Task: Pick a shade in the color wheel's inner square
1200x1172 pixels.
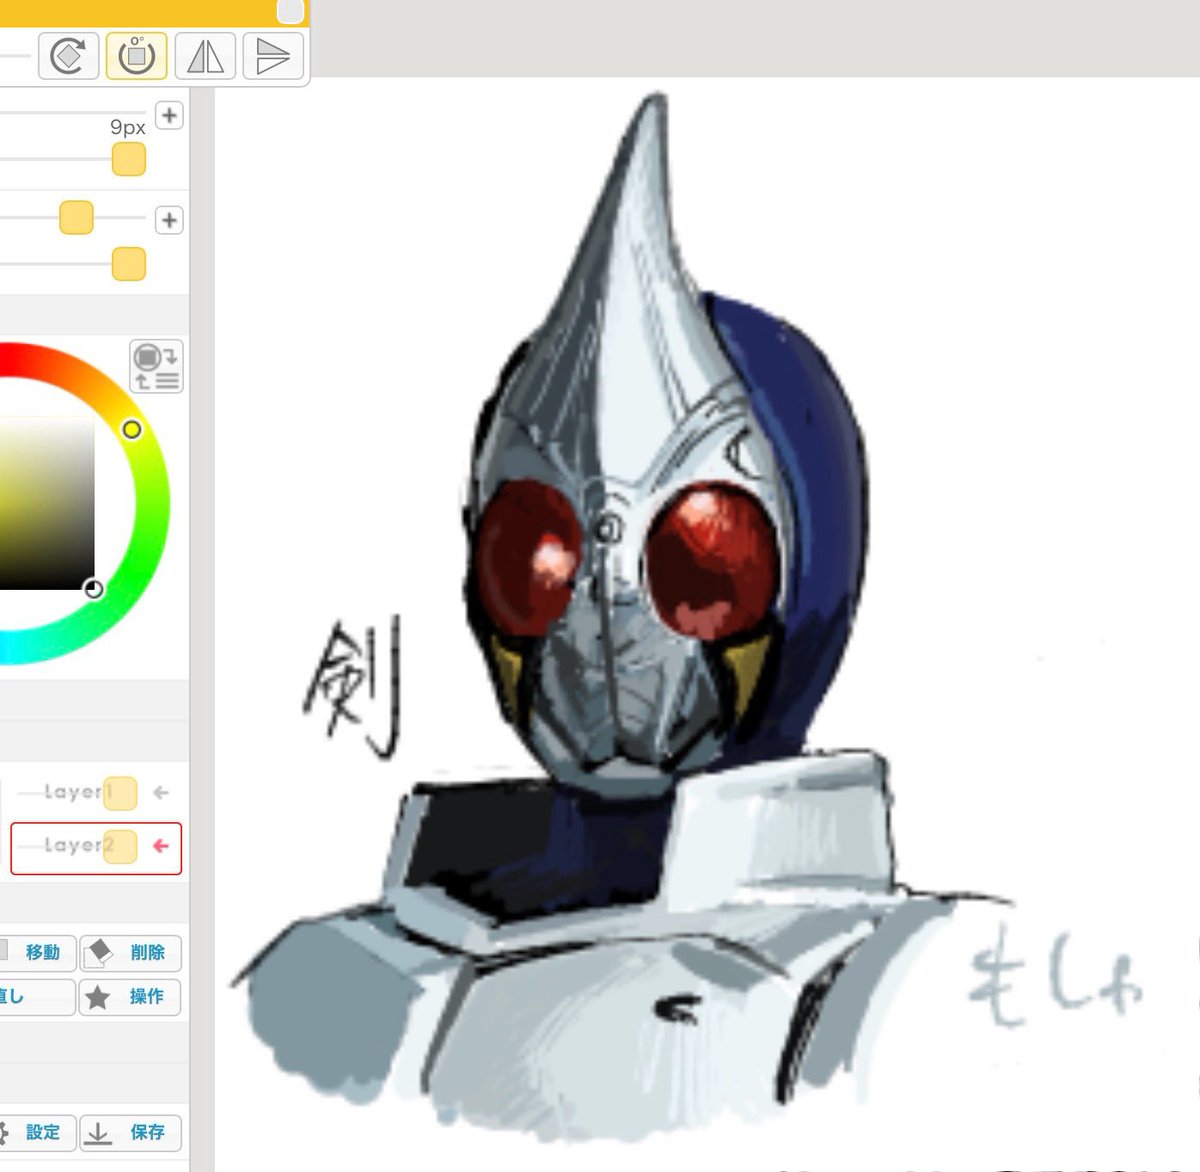Action: point(45,503)
